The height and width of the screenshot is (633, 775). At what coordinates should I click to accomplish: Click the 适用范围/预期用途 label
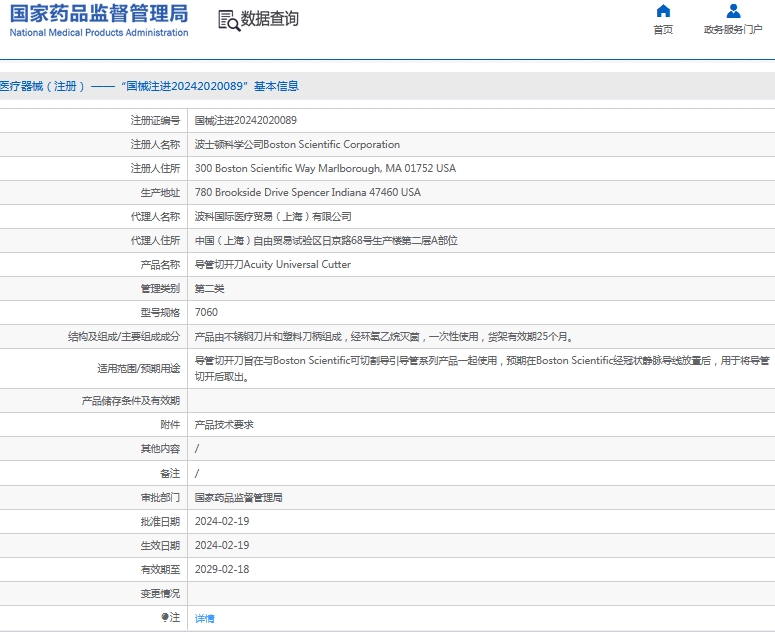[139, 369]
